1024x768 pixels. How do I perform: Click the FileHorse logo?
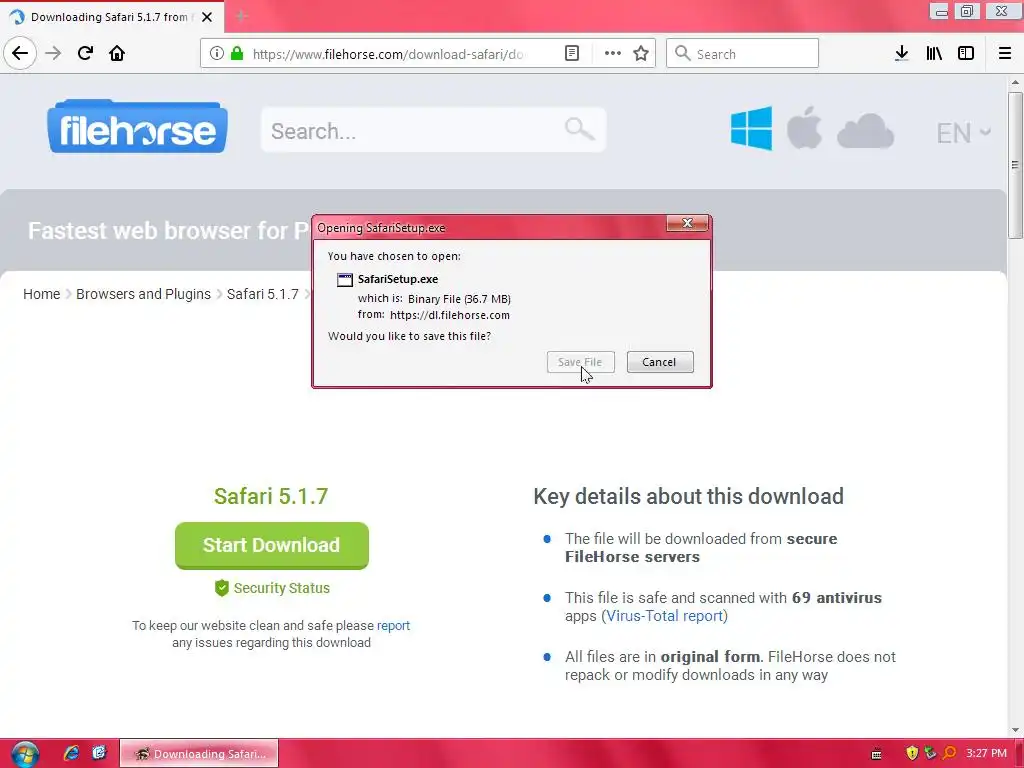[x=137, y=127]
